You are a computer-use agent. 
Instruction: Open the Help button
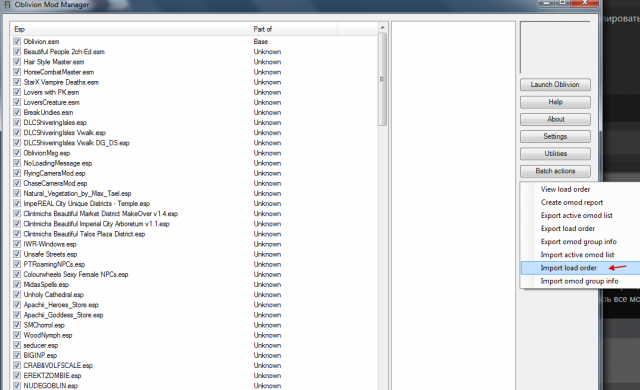[555, 102]
